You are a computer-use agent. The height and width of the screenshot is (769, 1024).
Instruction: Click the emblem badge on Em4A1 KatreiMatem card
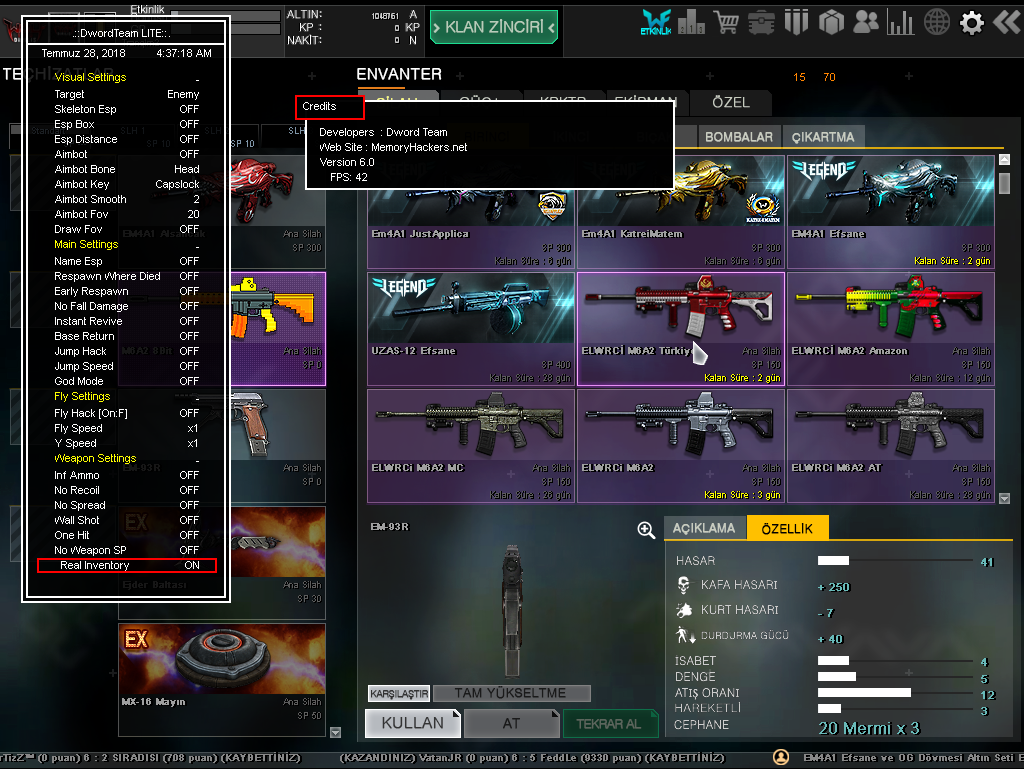click(763, 208)
